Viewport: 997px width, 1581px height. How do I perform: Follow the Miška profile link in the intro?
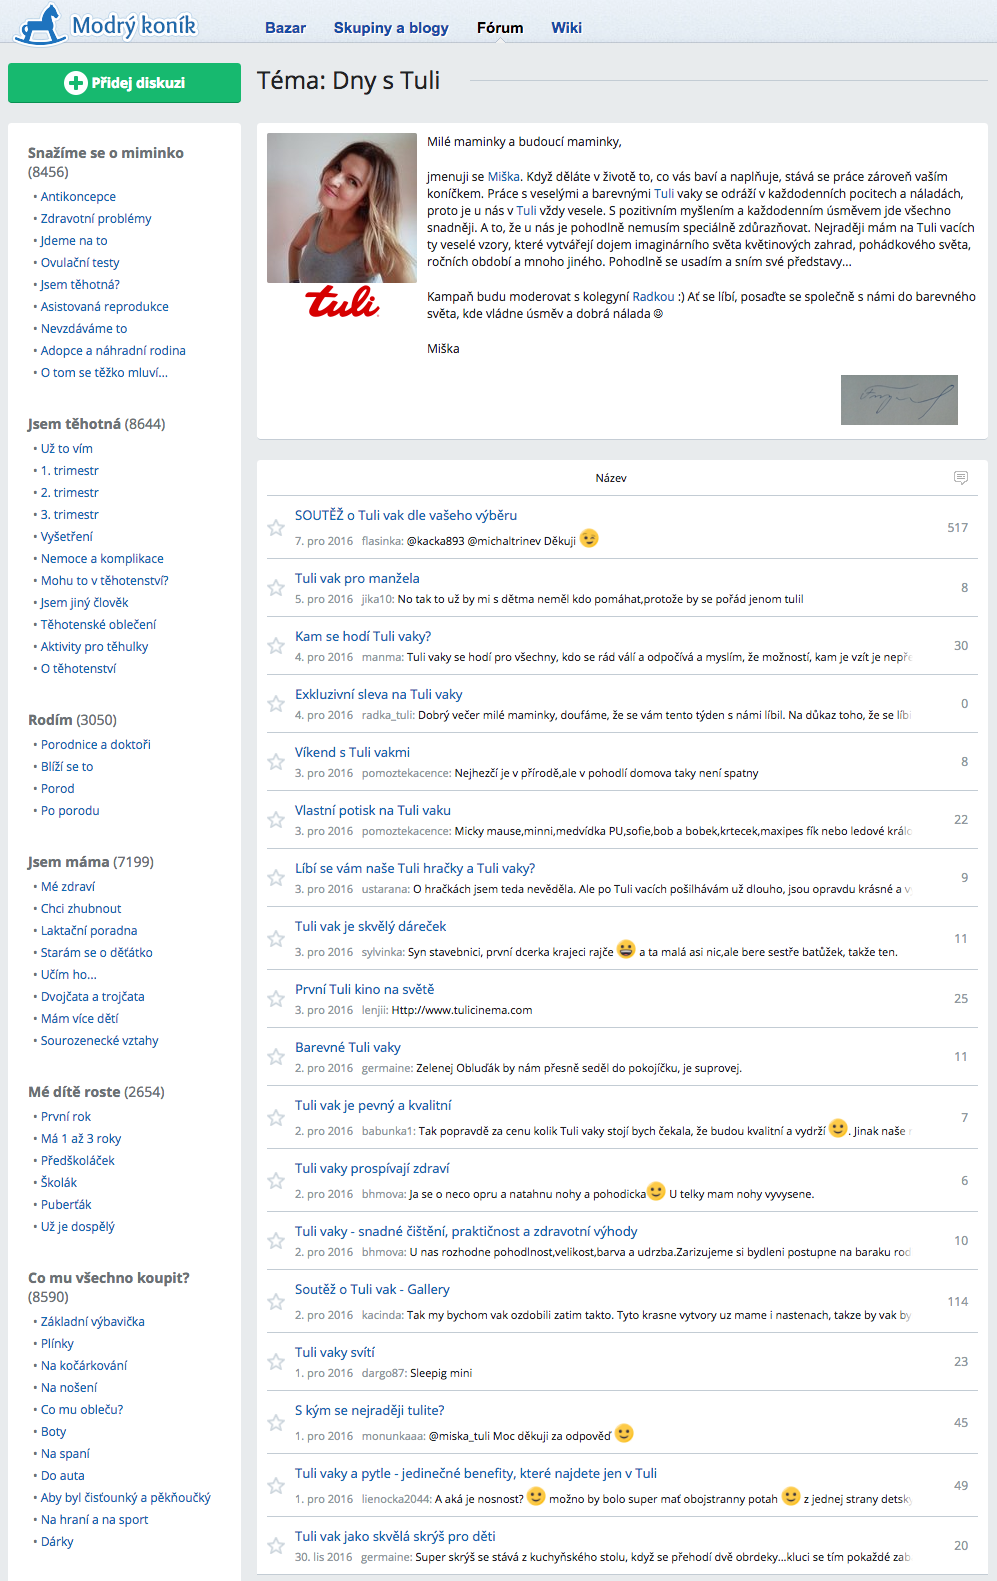click(x=504, y=177)
